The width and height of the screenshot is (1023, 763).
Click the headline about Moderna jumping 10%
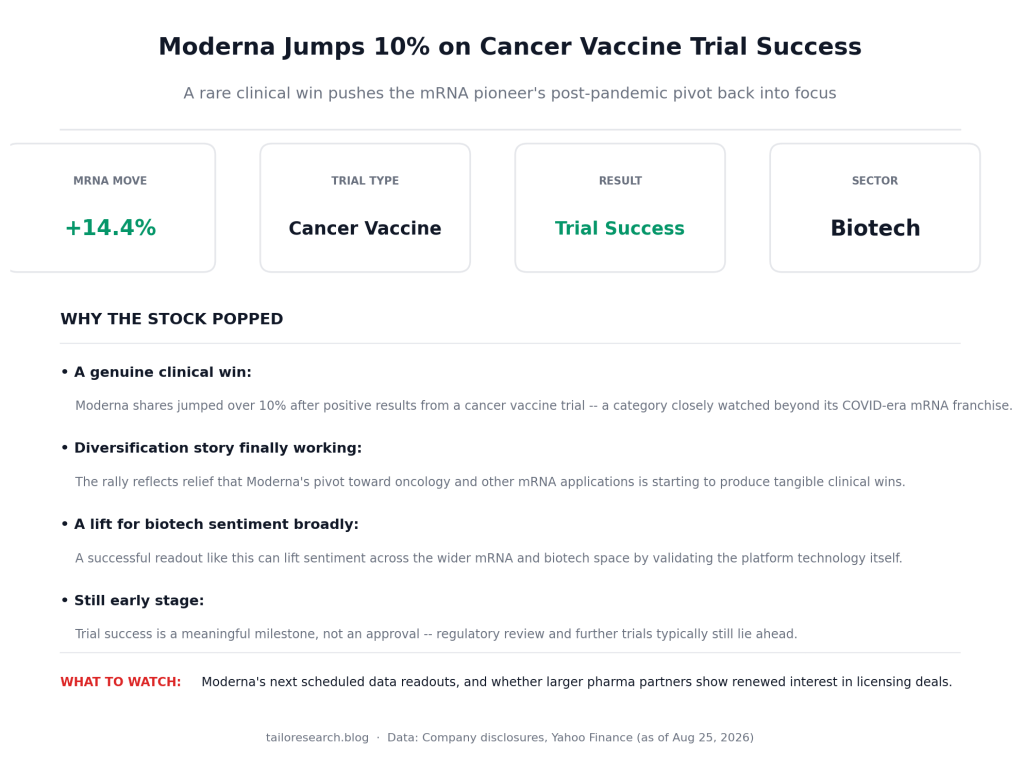[510, 47]
